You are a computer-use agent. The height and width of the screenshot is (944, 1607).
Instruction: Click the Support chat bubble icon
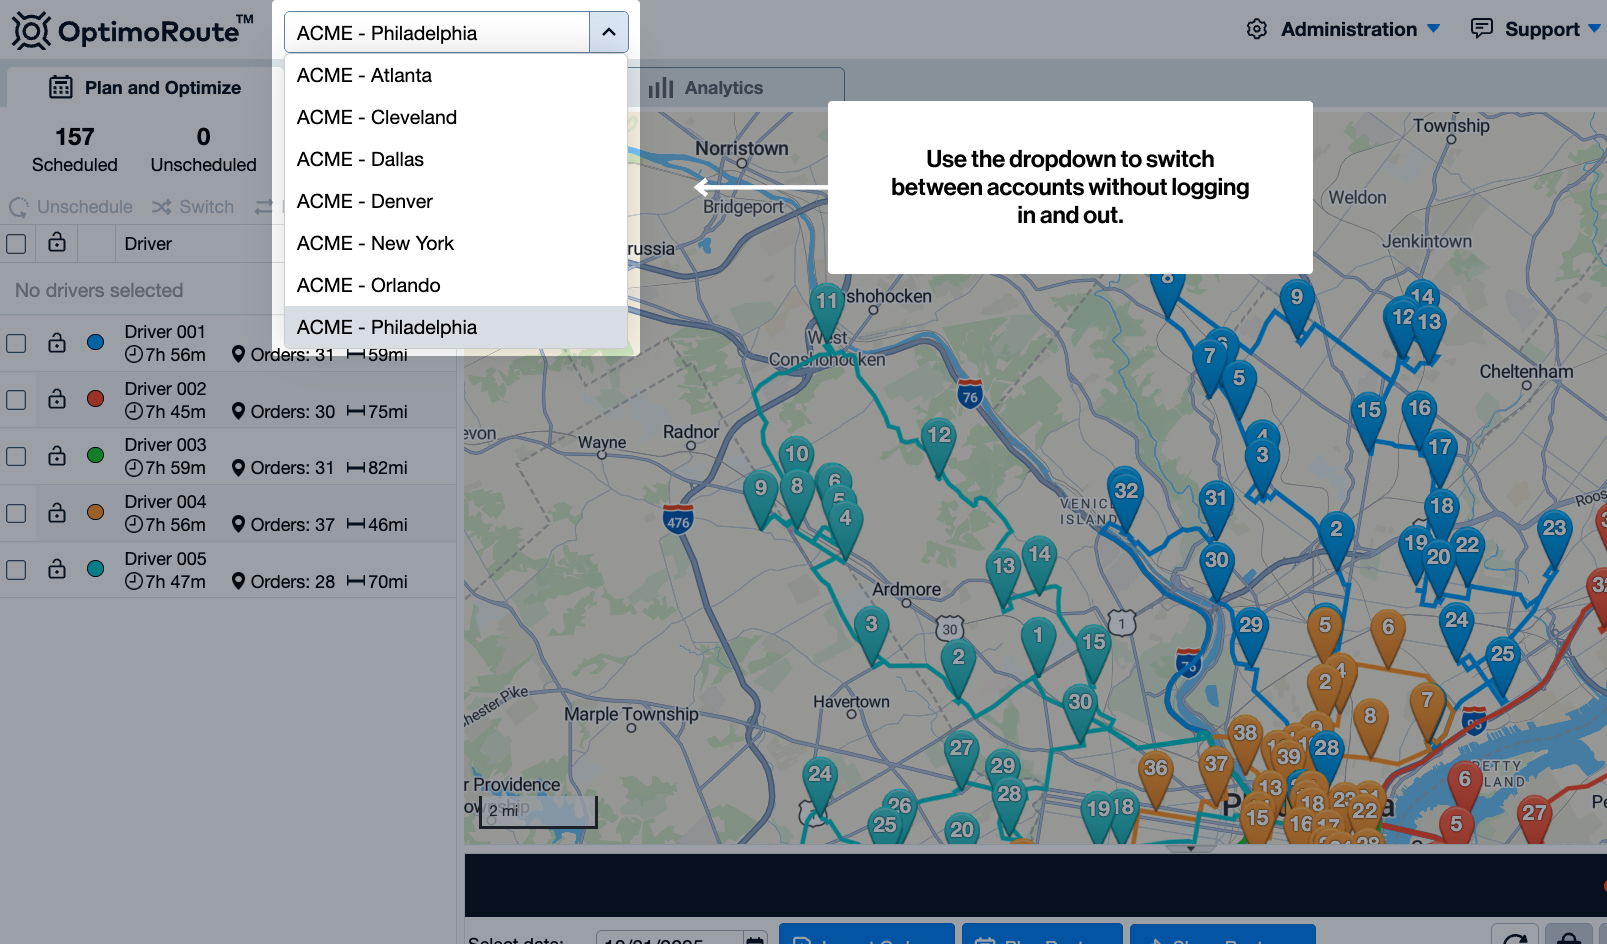coord(1481,28)
